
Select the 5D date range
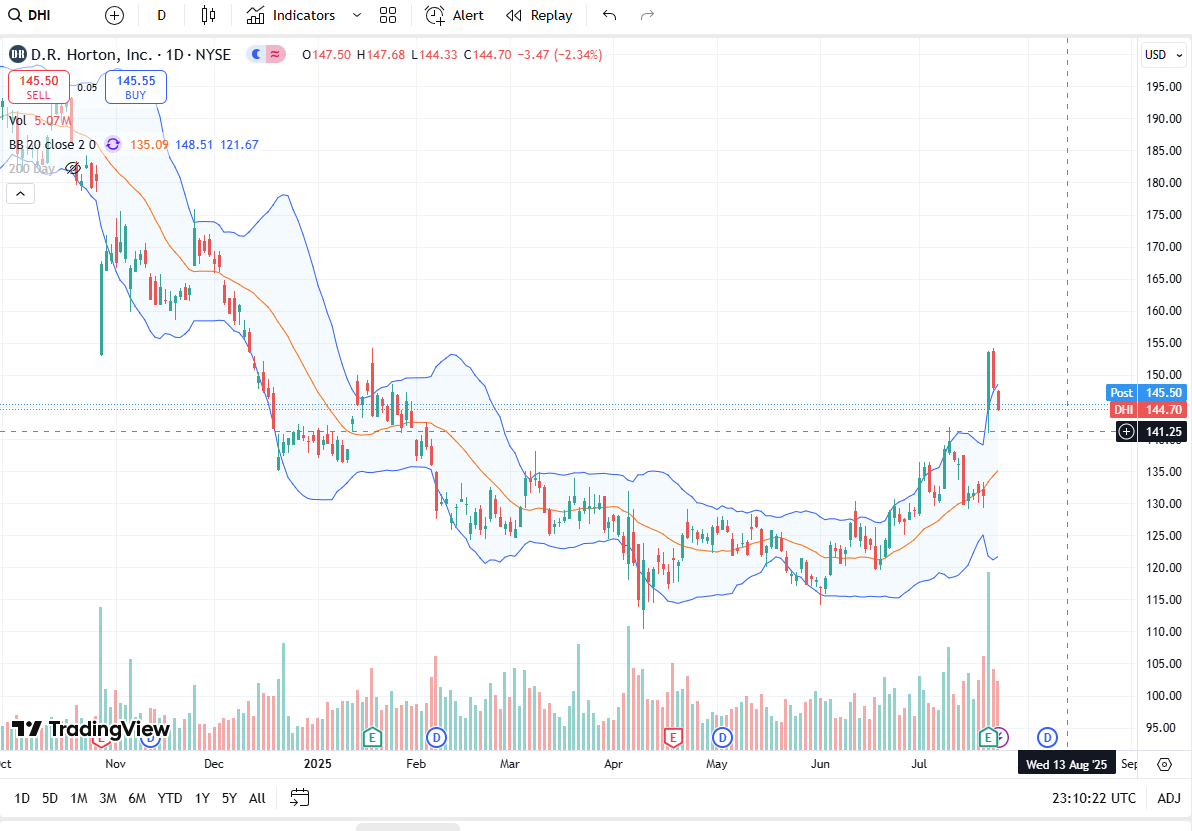[49, 798]
